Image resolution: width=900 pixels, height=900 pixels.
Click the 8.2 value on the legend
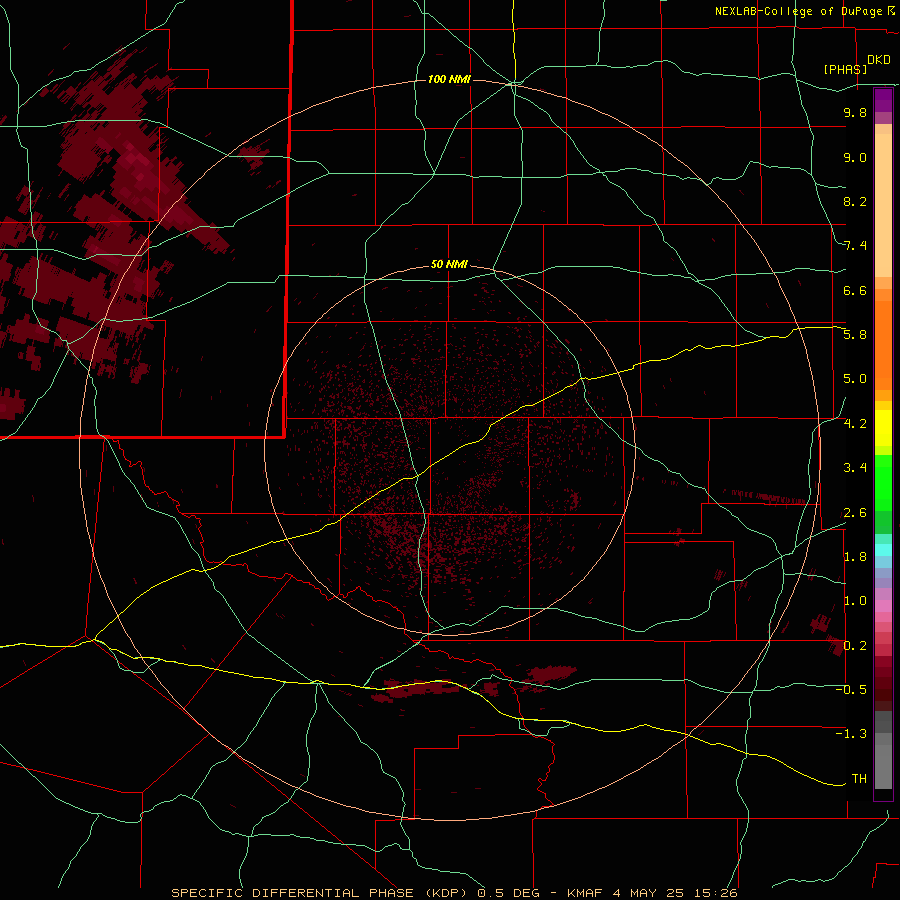click(x=855, y=201)
